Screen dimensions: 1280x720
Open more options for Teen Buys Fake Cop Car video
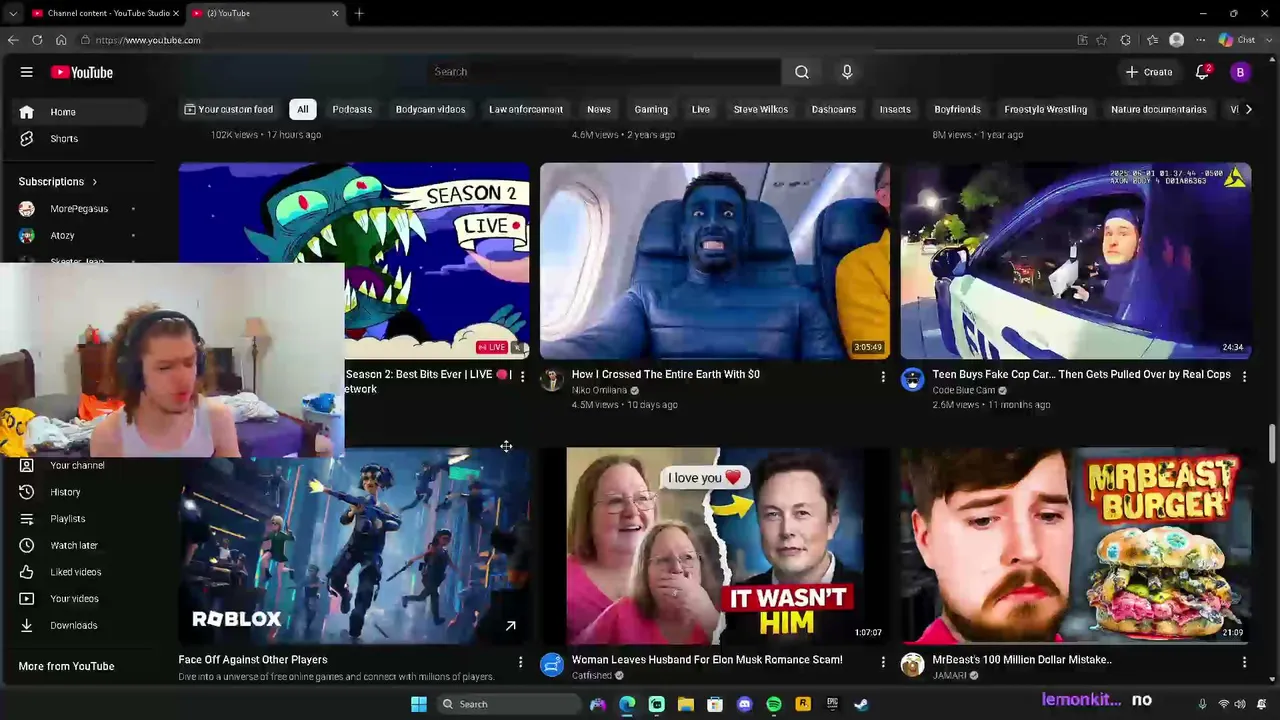coord(1244,376)
